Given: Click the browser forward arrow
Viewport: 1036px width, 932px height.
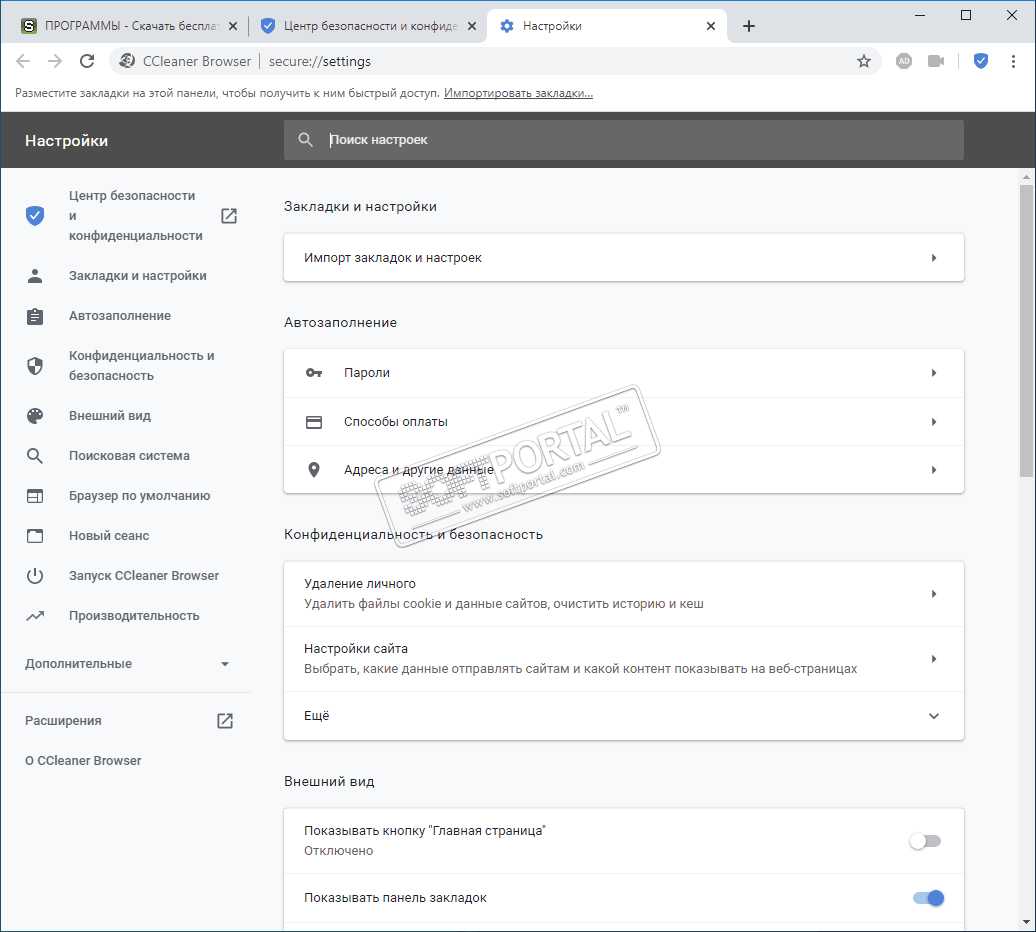Looking at the screenshot, I should pos(55,61).
